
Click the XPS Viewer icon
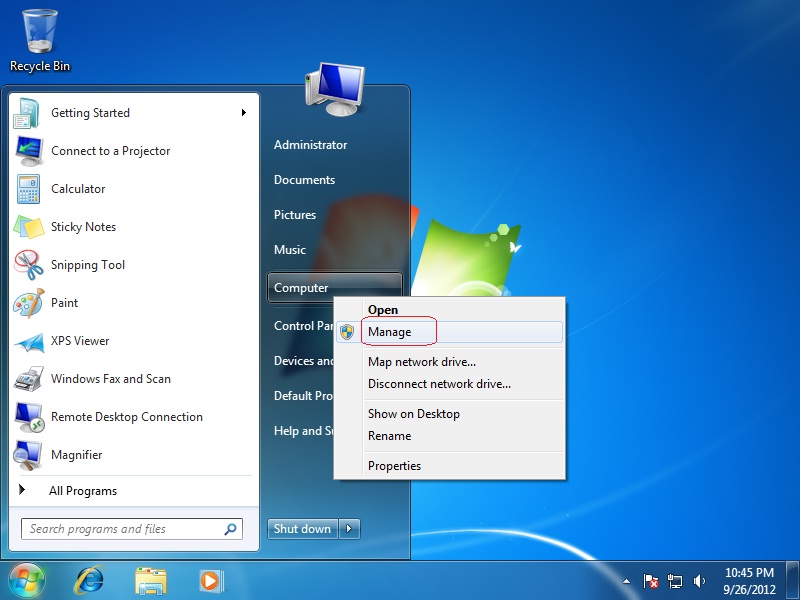pos(29,341)
